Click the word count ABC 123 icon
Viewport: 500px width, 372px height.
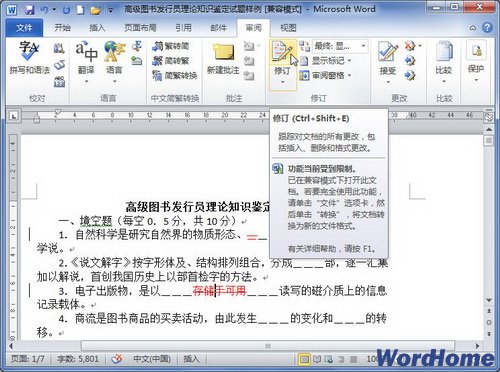(x=59, y=81)
